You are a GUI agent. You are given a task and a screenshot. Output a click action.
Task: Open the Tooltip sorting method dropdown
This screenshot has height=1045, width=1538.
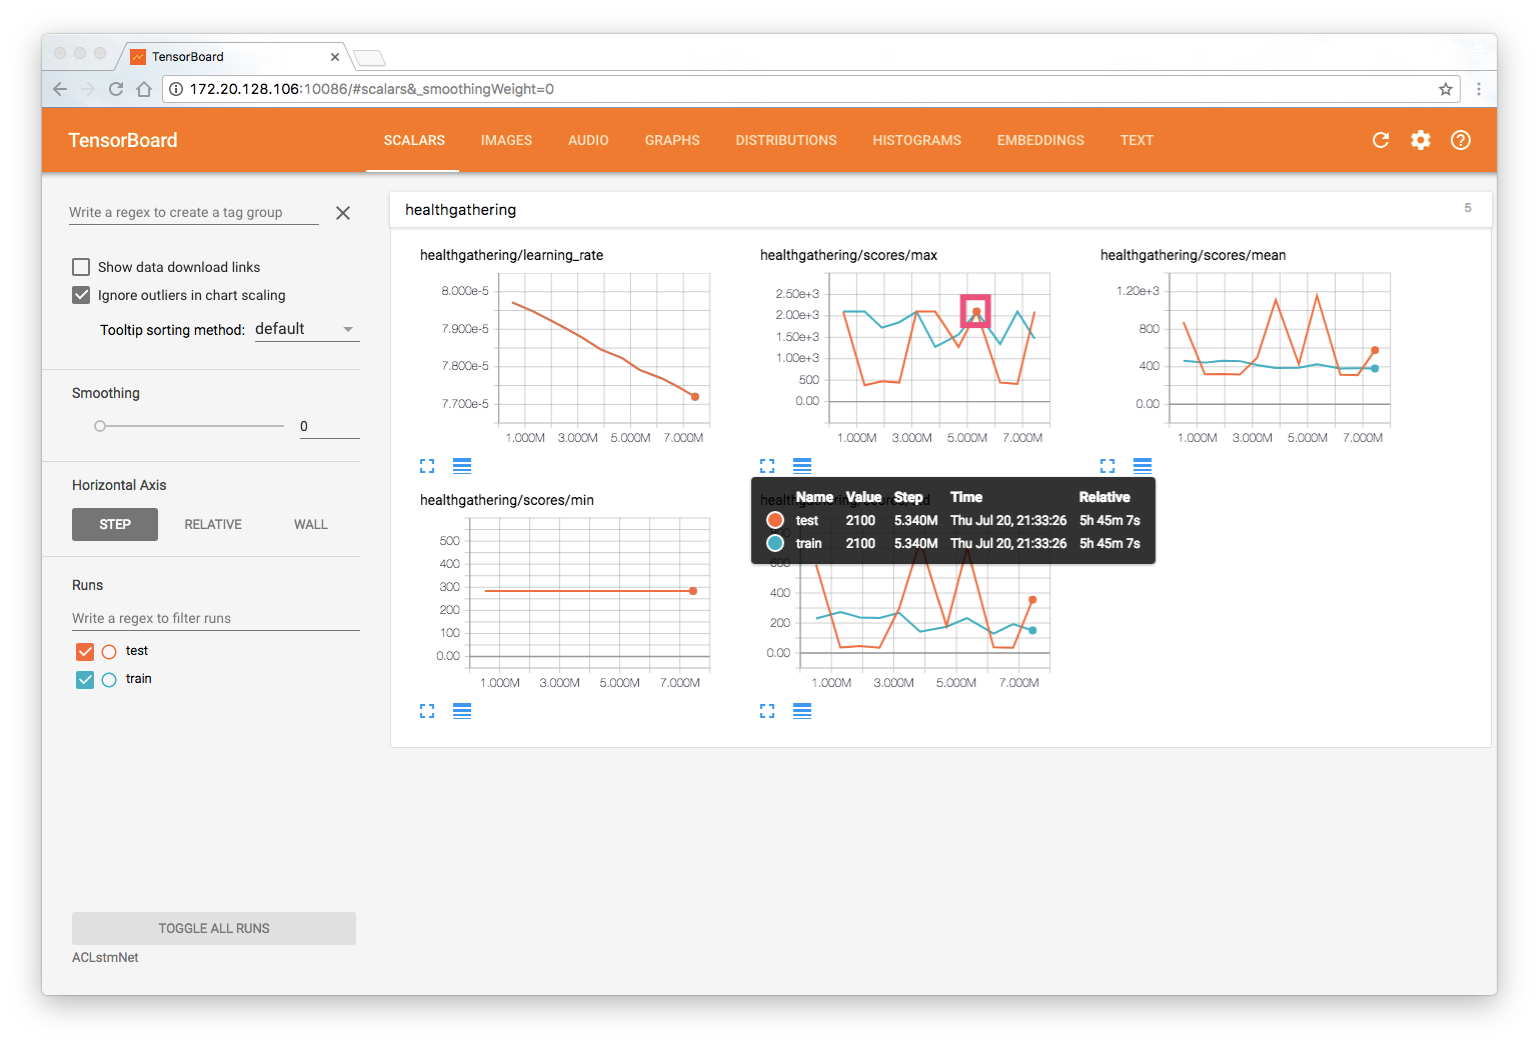(x=306, y=328)
